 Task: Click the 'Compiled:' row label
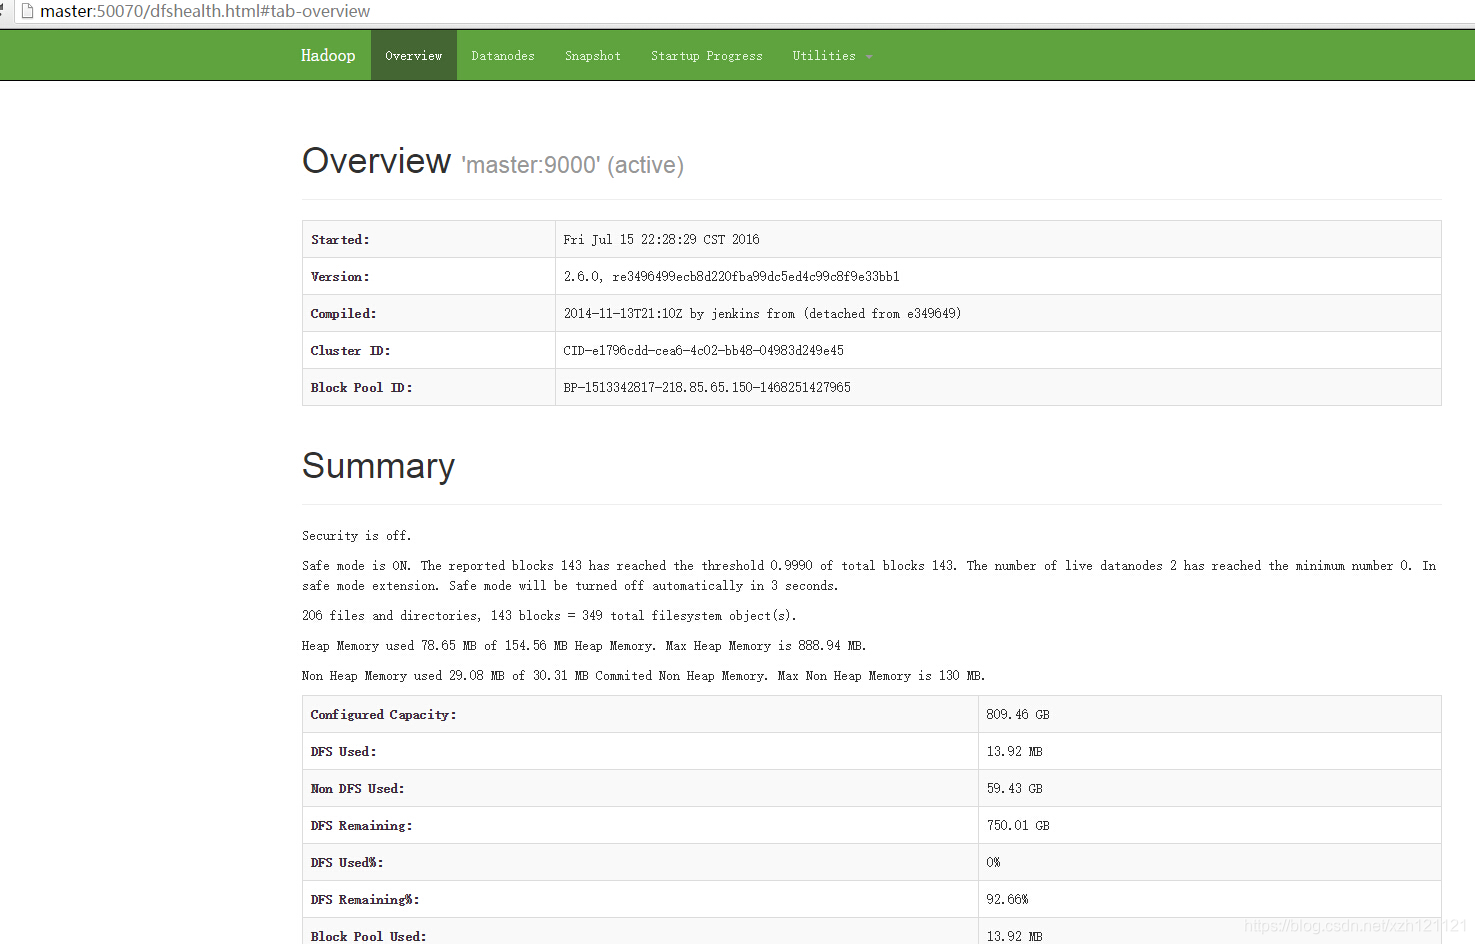coord(343,313)
